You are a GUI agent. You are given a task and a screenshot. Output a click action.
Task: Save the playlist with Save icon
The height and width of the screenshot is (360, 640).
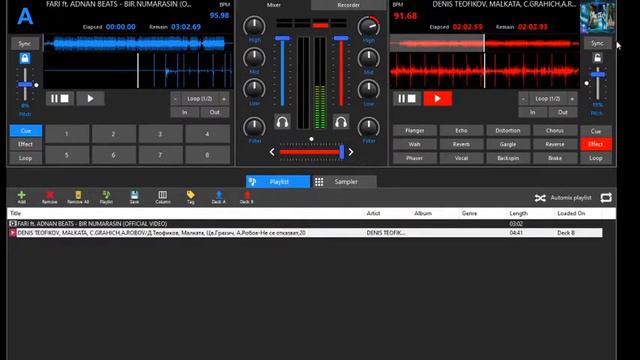coord(134,197)
